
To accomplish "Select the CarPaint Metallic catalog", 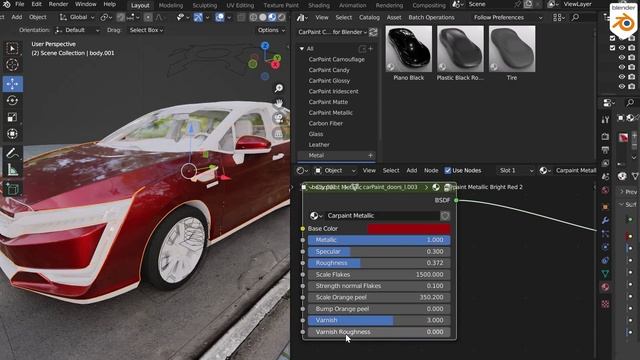I will (x=331, y=113).
